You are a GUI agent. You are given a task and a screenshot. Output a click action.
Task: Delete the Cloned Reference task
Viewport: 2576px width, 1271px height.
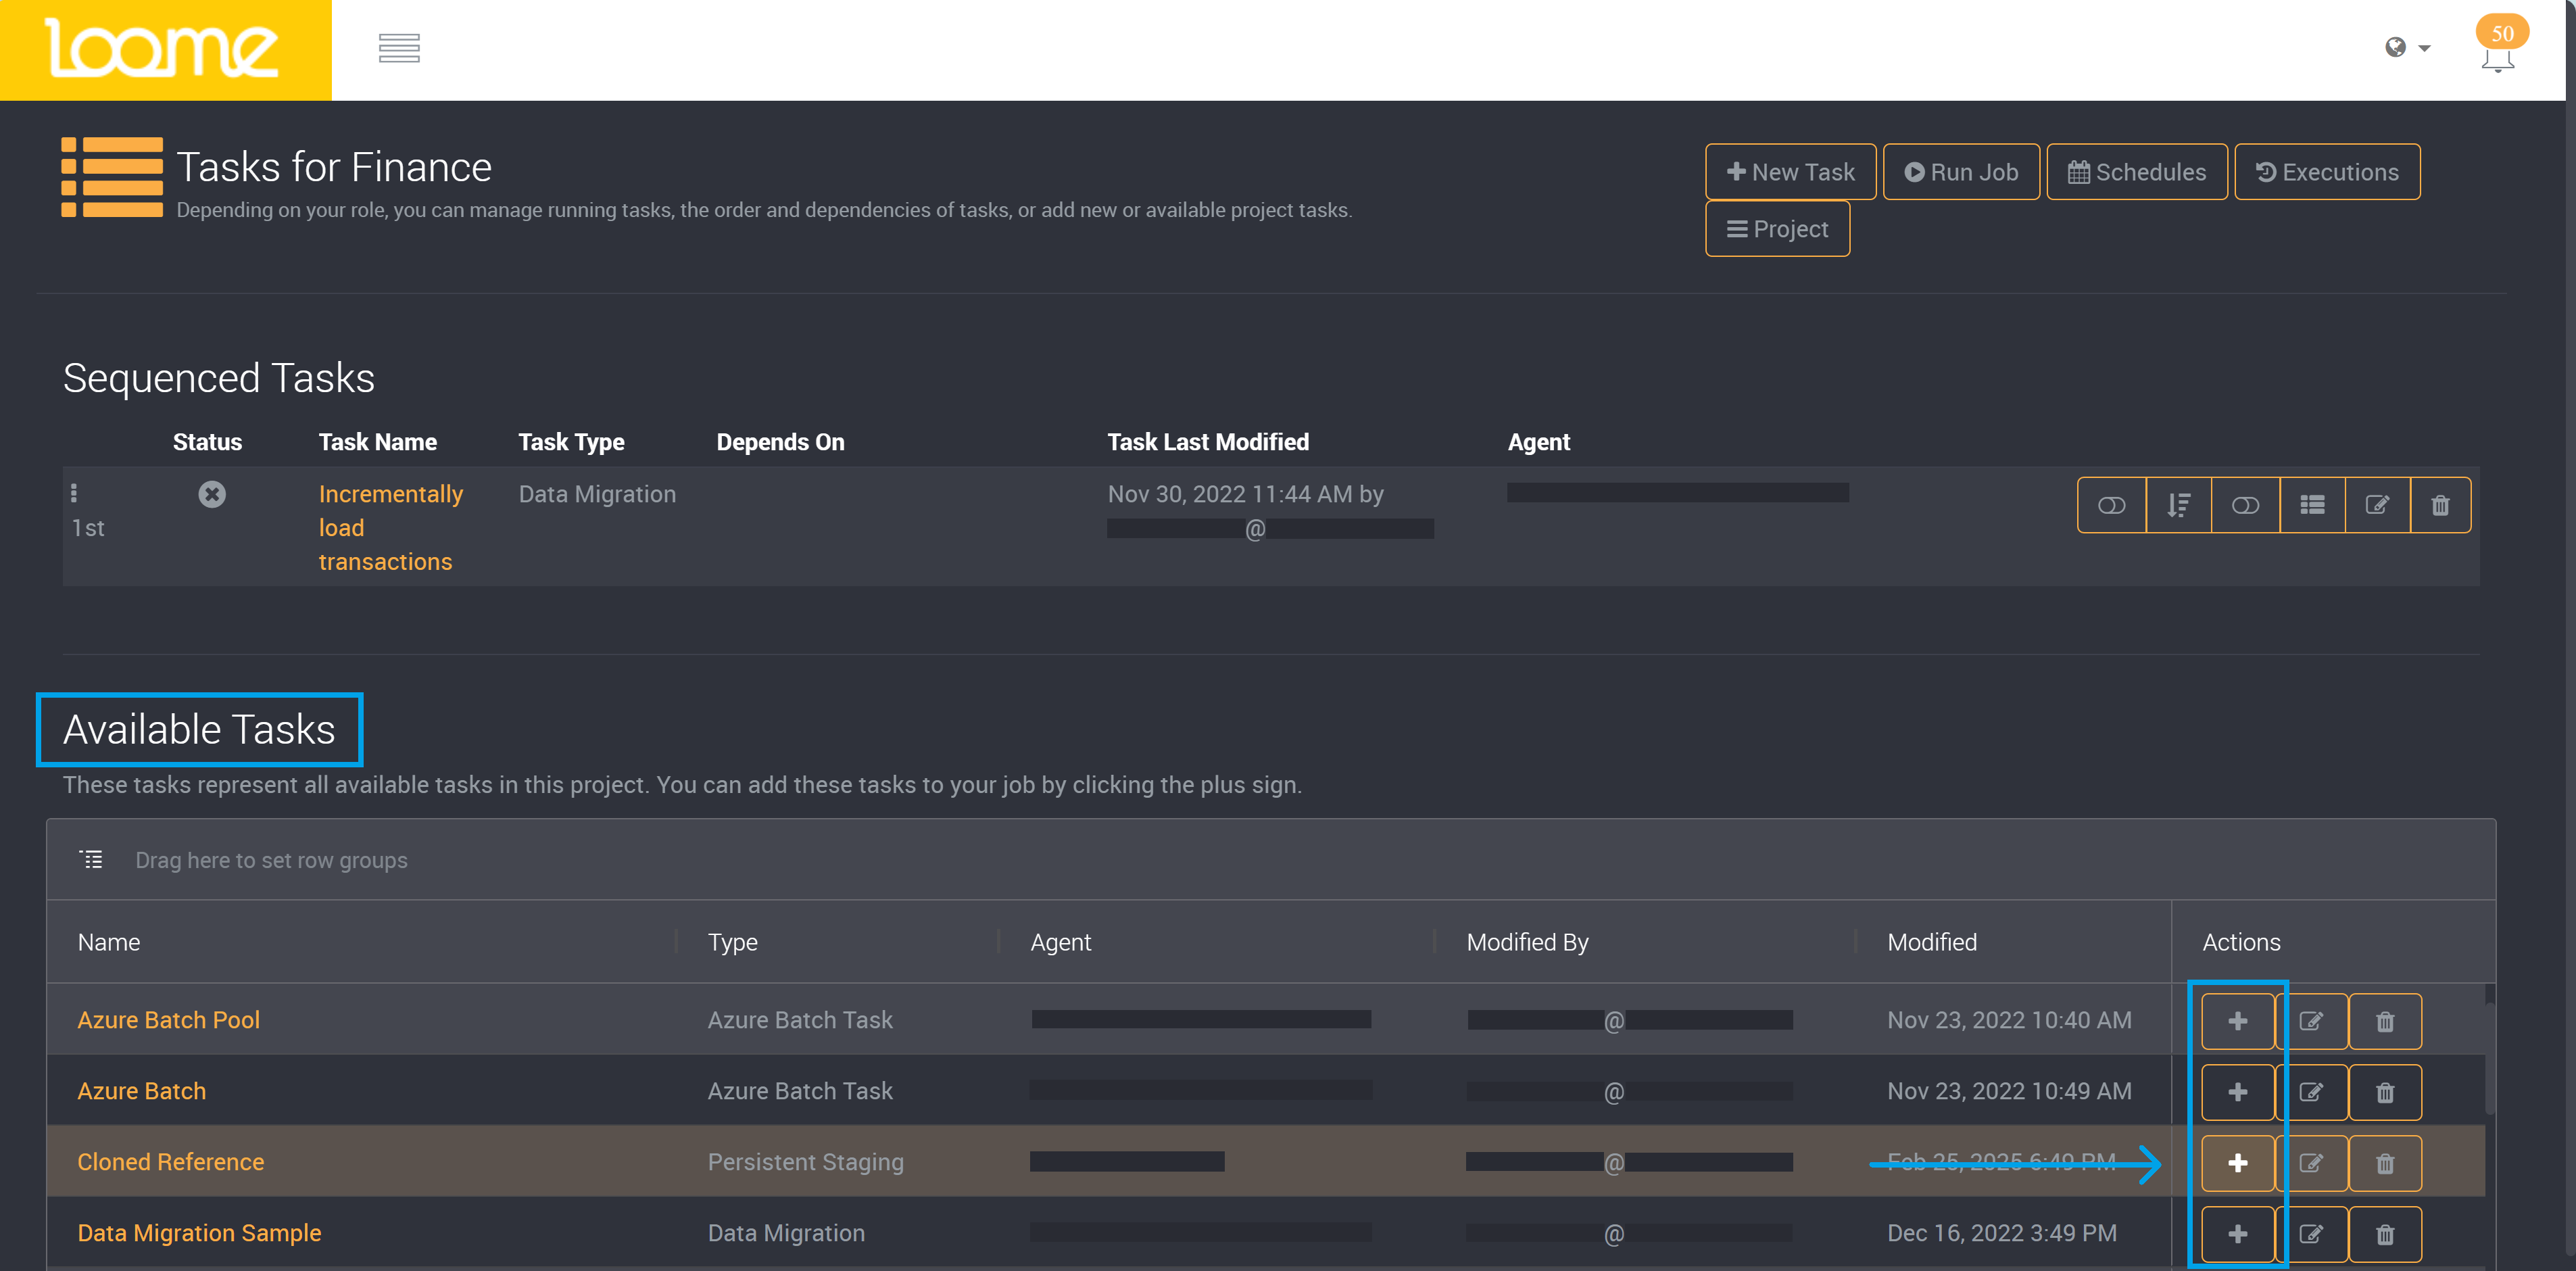[2385, 1163]
